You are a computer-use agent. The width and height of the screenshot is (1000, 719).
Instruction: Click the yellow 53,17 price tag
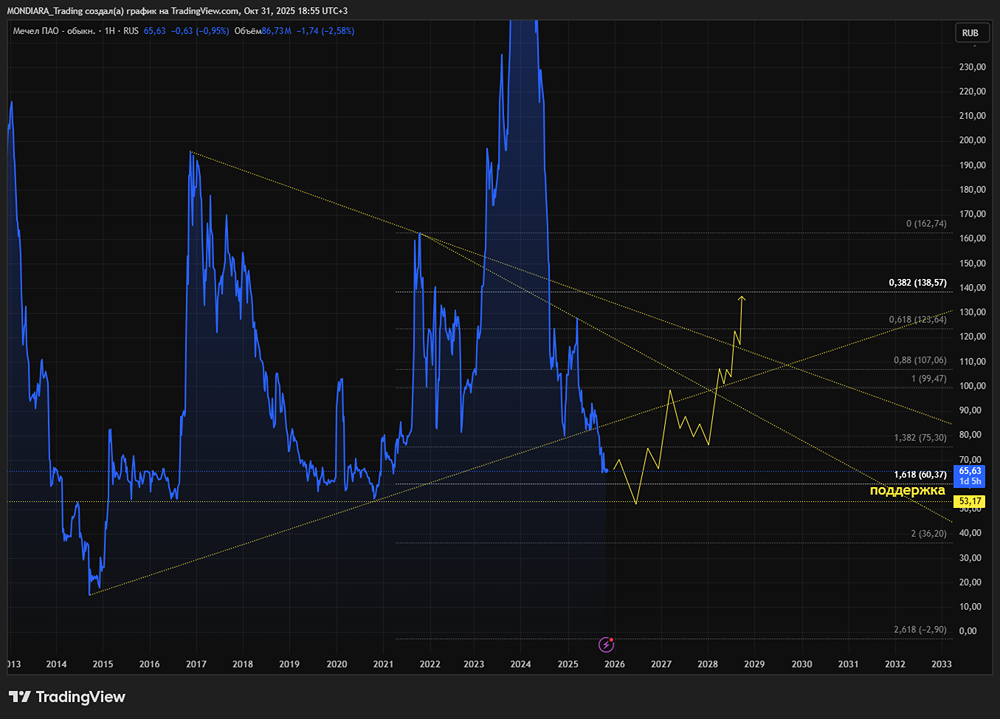pyautogui.click(x=969, y=500)
